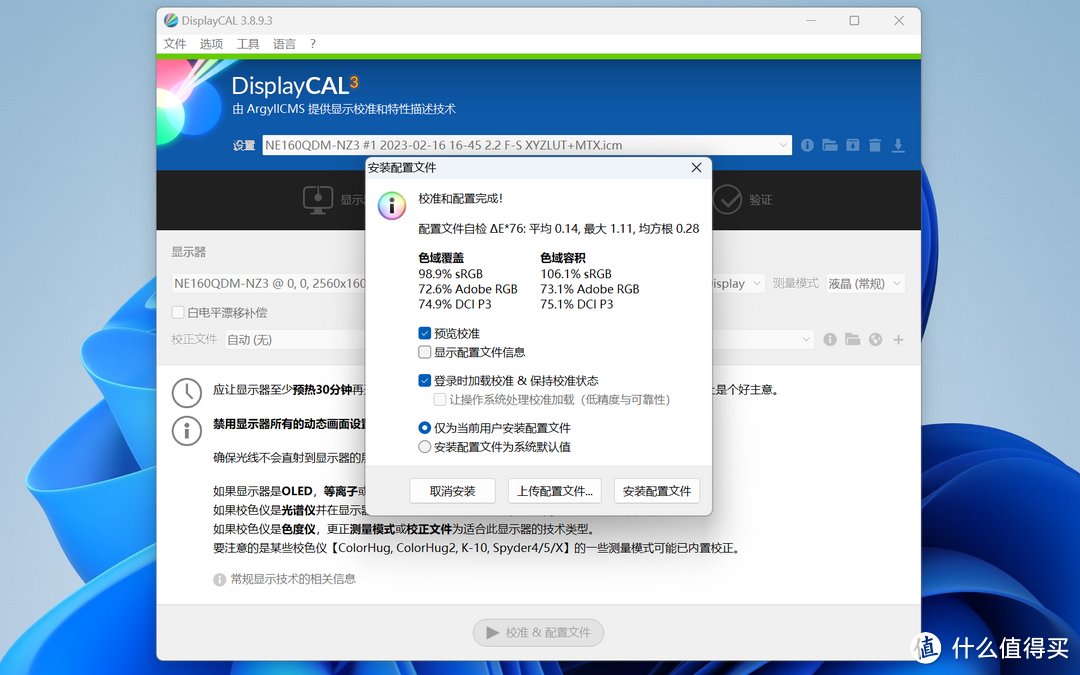Viewport: 1080px width, 675px height.
Task: Open the Verification (验证) checkmark tab
Action: [743, 199]
